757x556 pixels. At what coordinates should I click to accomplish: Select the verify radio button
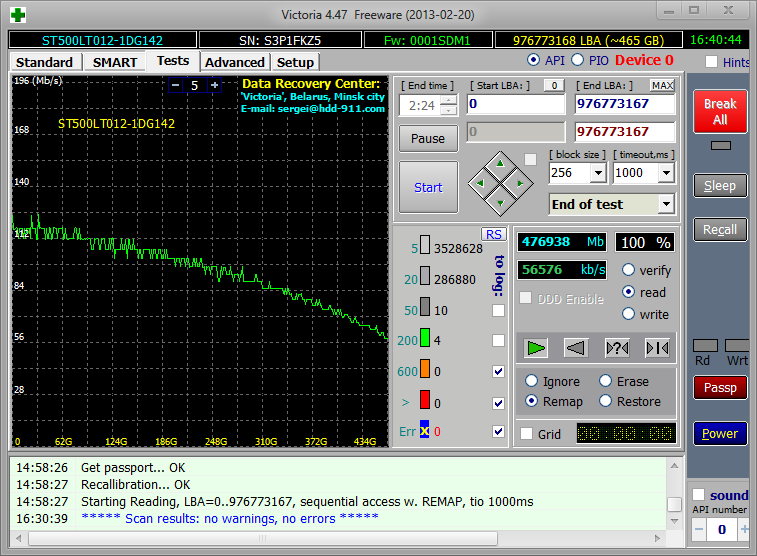pyautogui.click(x=628, y=270)
